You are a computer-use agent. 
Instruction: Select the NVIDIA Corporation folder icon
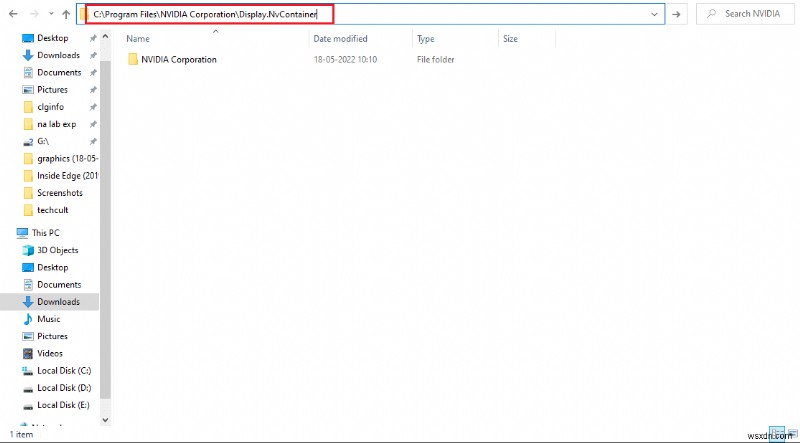coord(133,60)
